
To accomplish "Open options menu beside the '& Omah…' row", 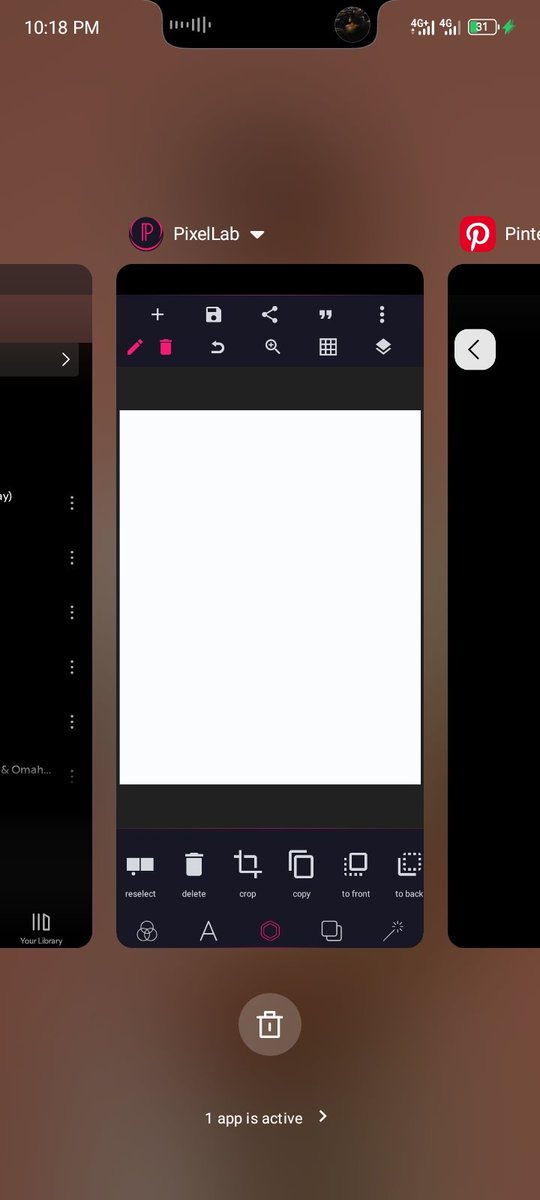I will pos(72,775).
